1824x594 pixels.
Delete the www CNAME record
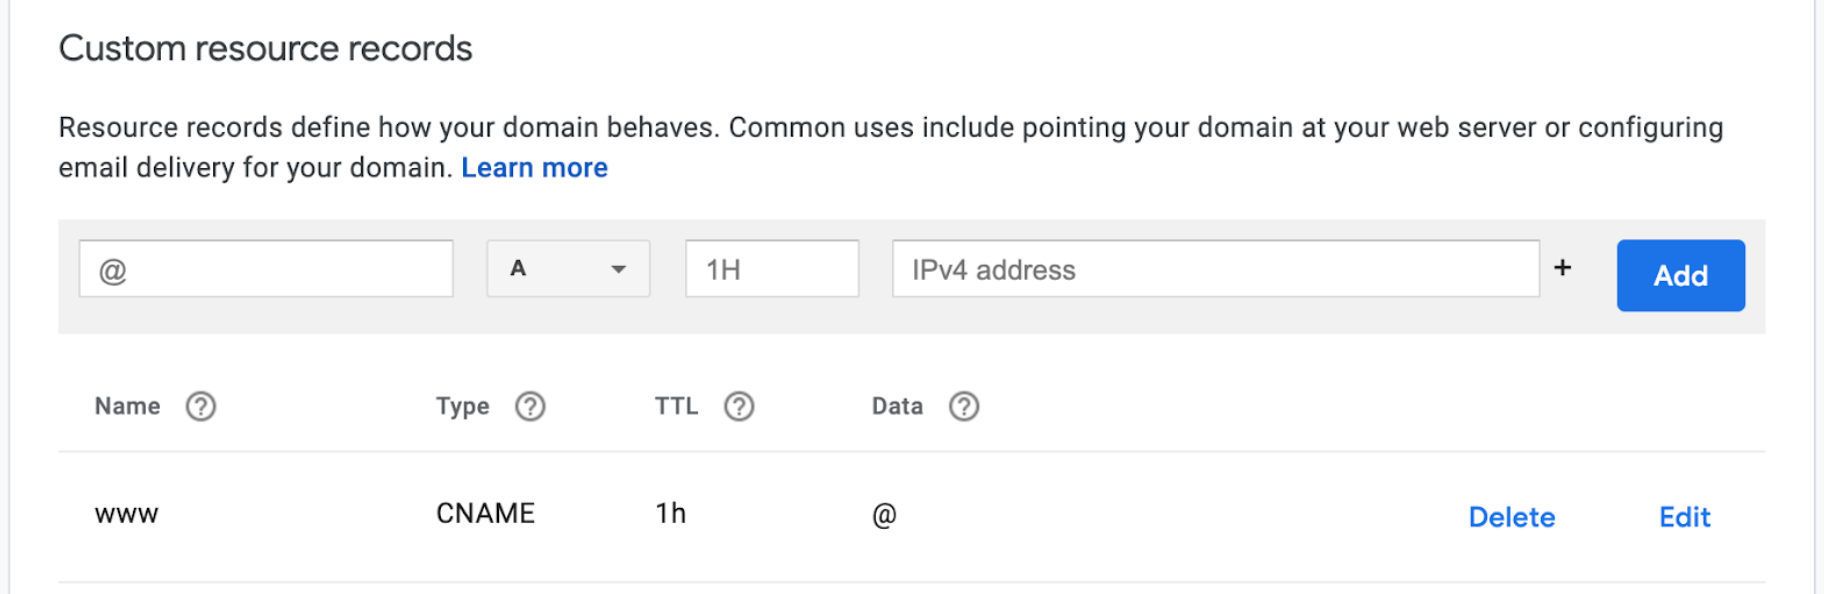tap(1511, 517)
